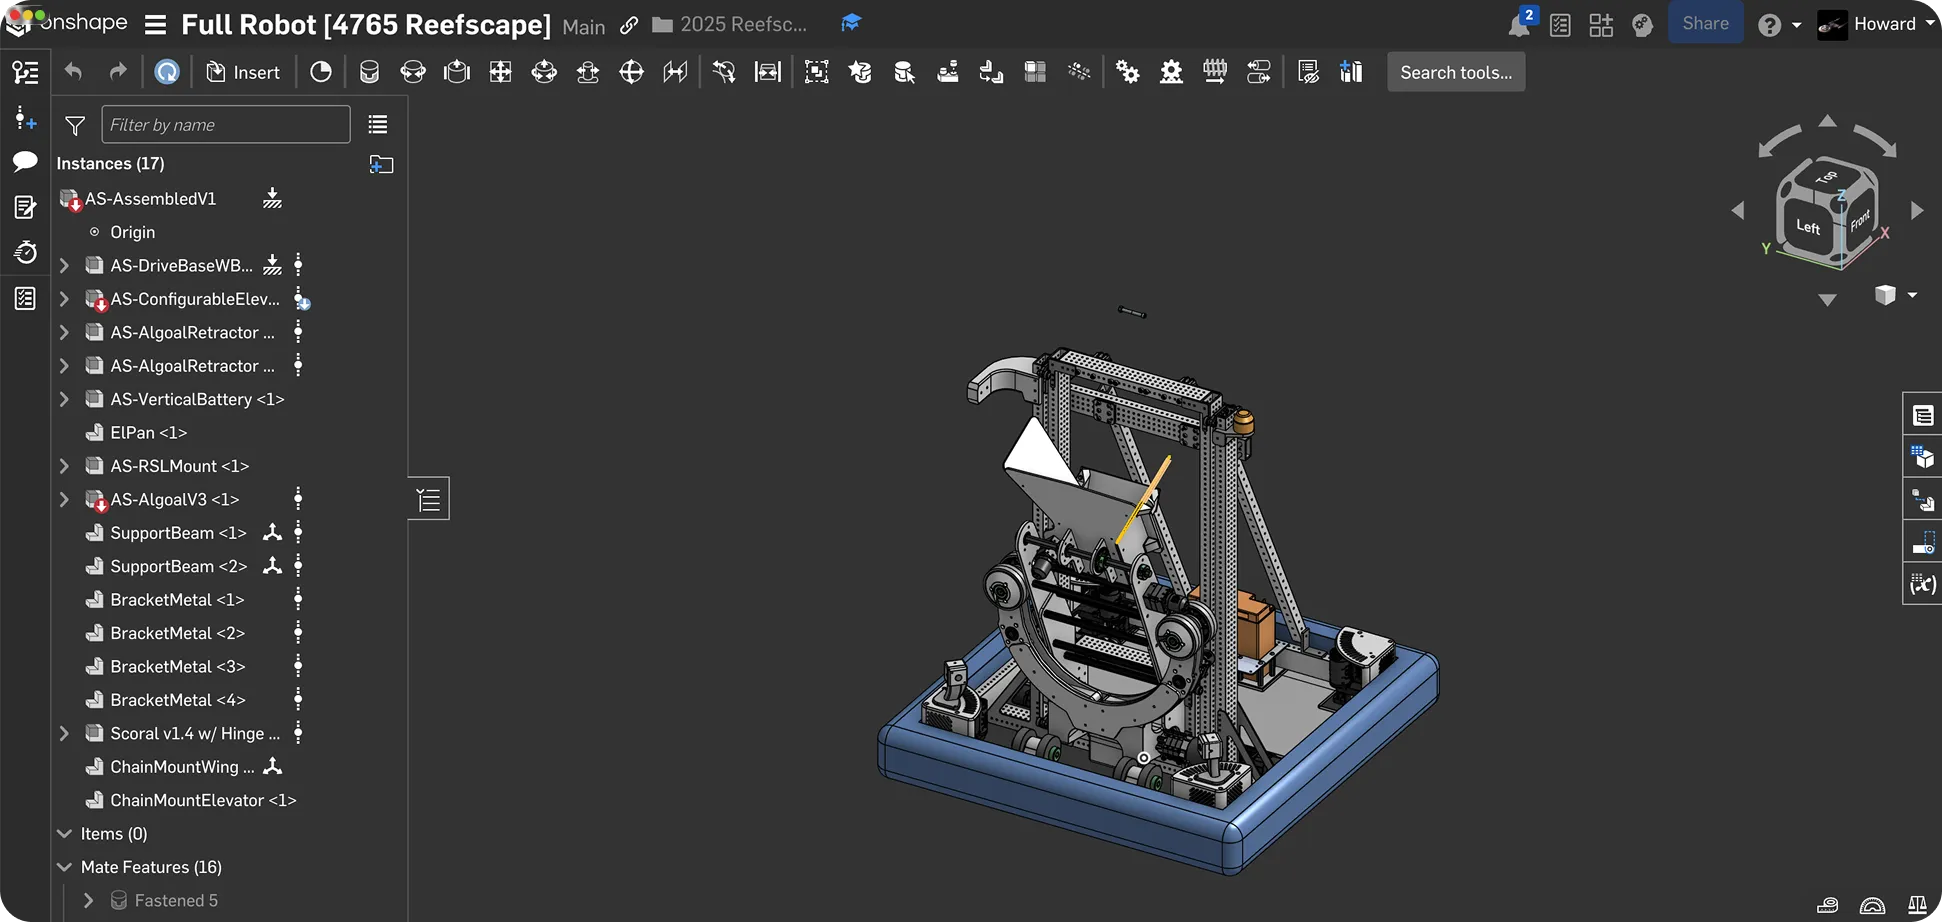Click the Insert parts and assemblies button
The height and width of the screenshot is (922, 1942).
243,72
